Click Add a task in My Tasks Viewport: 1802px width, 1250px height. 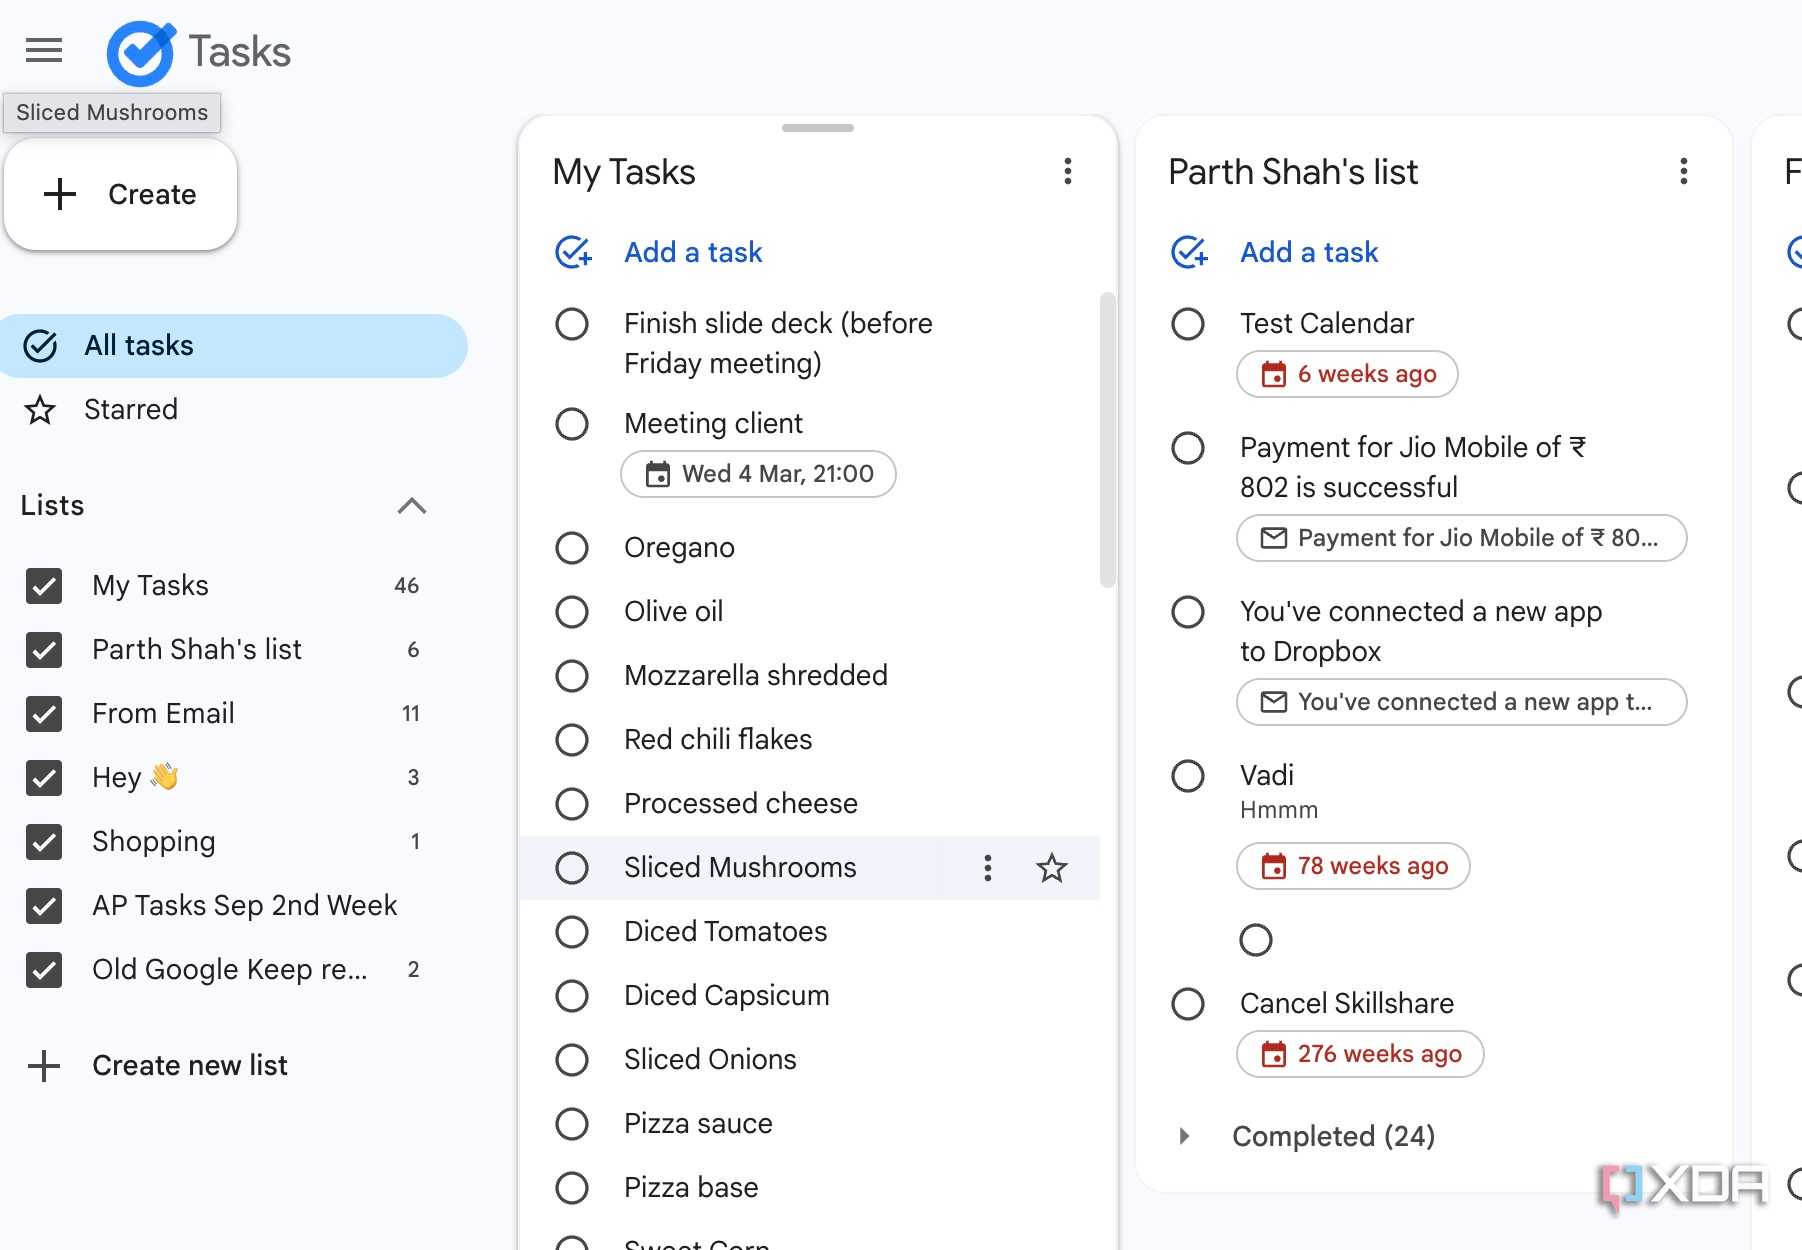pos(693,252)
